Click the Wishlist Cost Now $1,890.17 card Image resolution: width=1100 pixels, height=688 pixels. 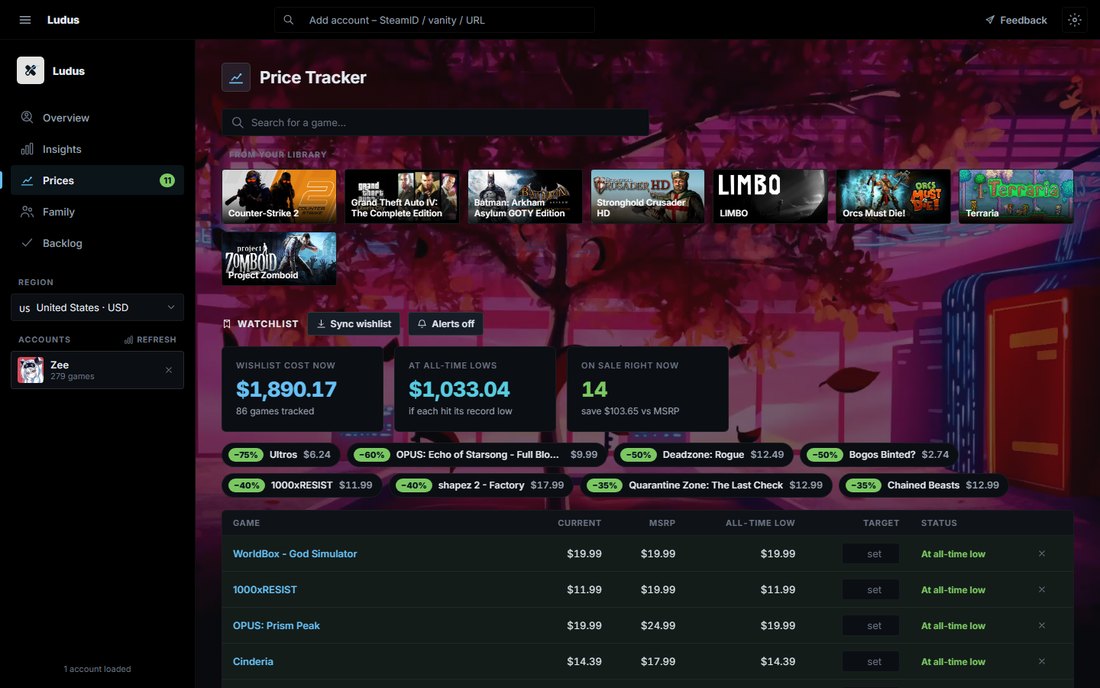302,389
